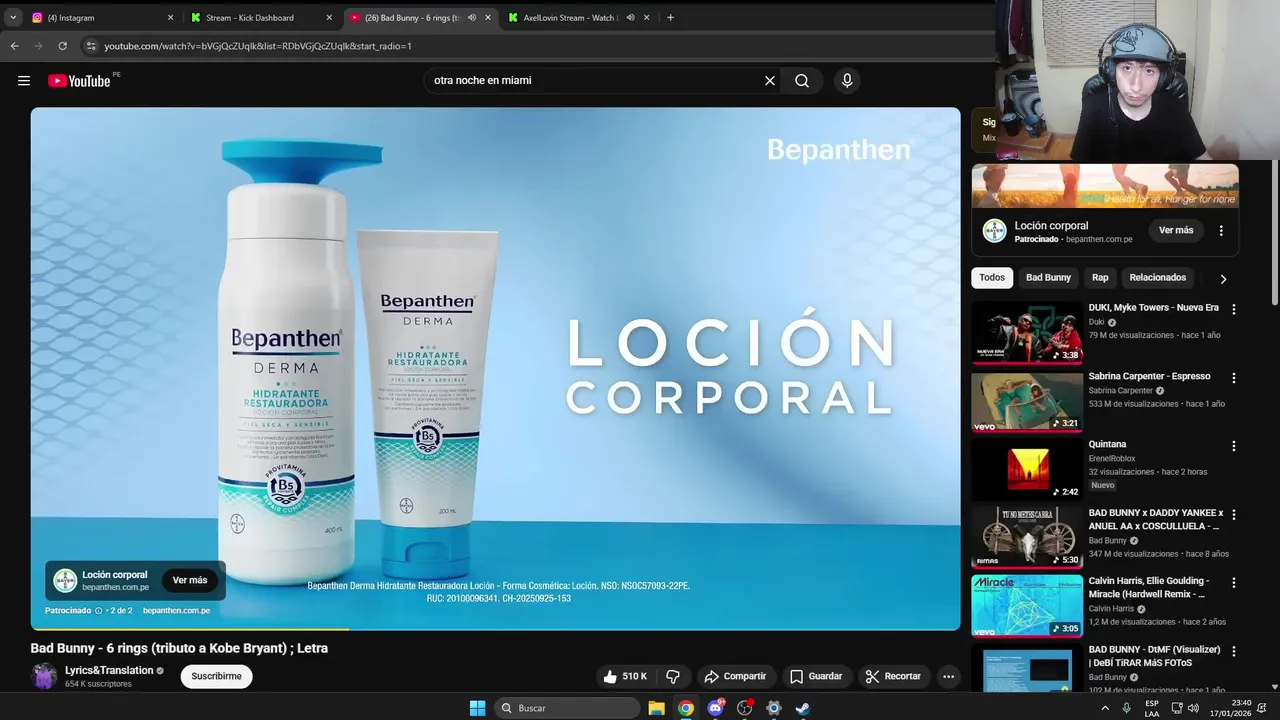Open DUKI Nueva Era video thumbnail
1280x720 pixels.
(1027, 334)
